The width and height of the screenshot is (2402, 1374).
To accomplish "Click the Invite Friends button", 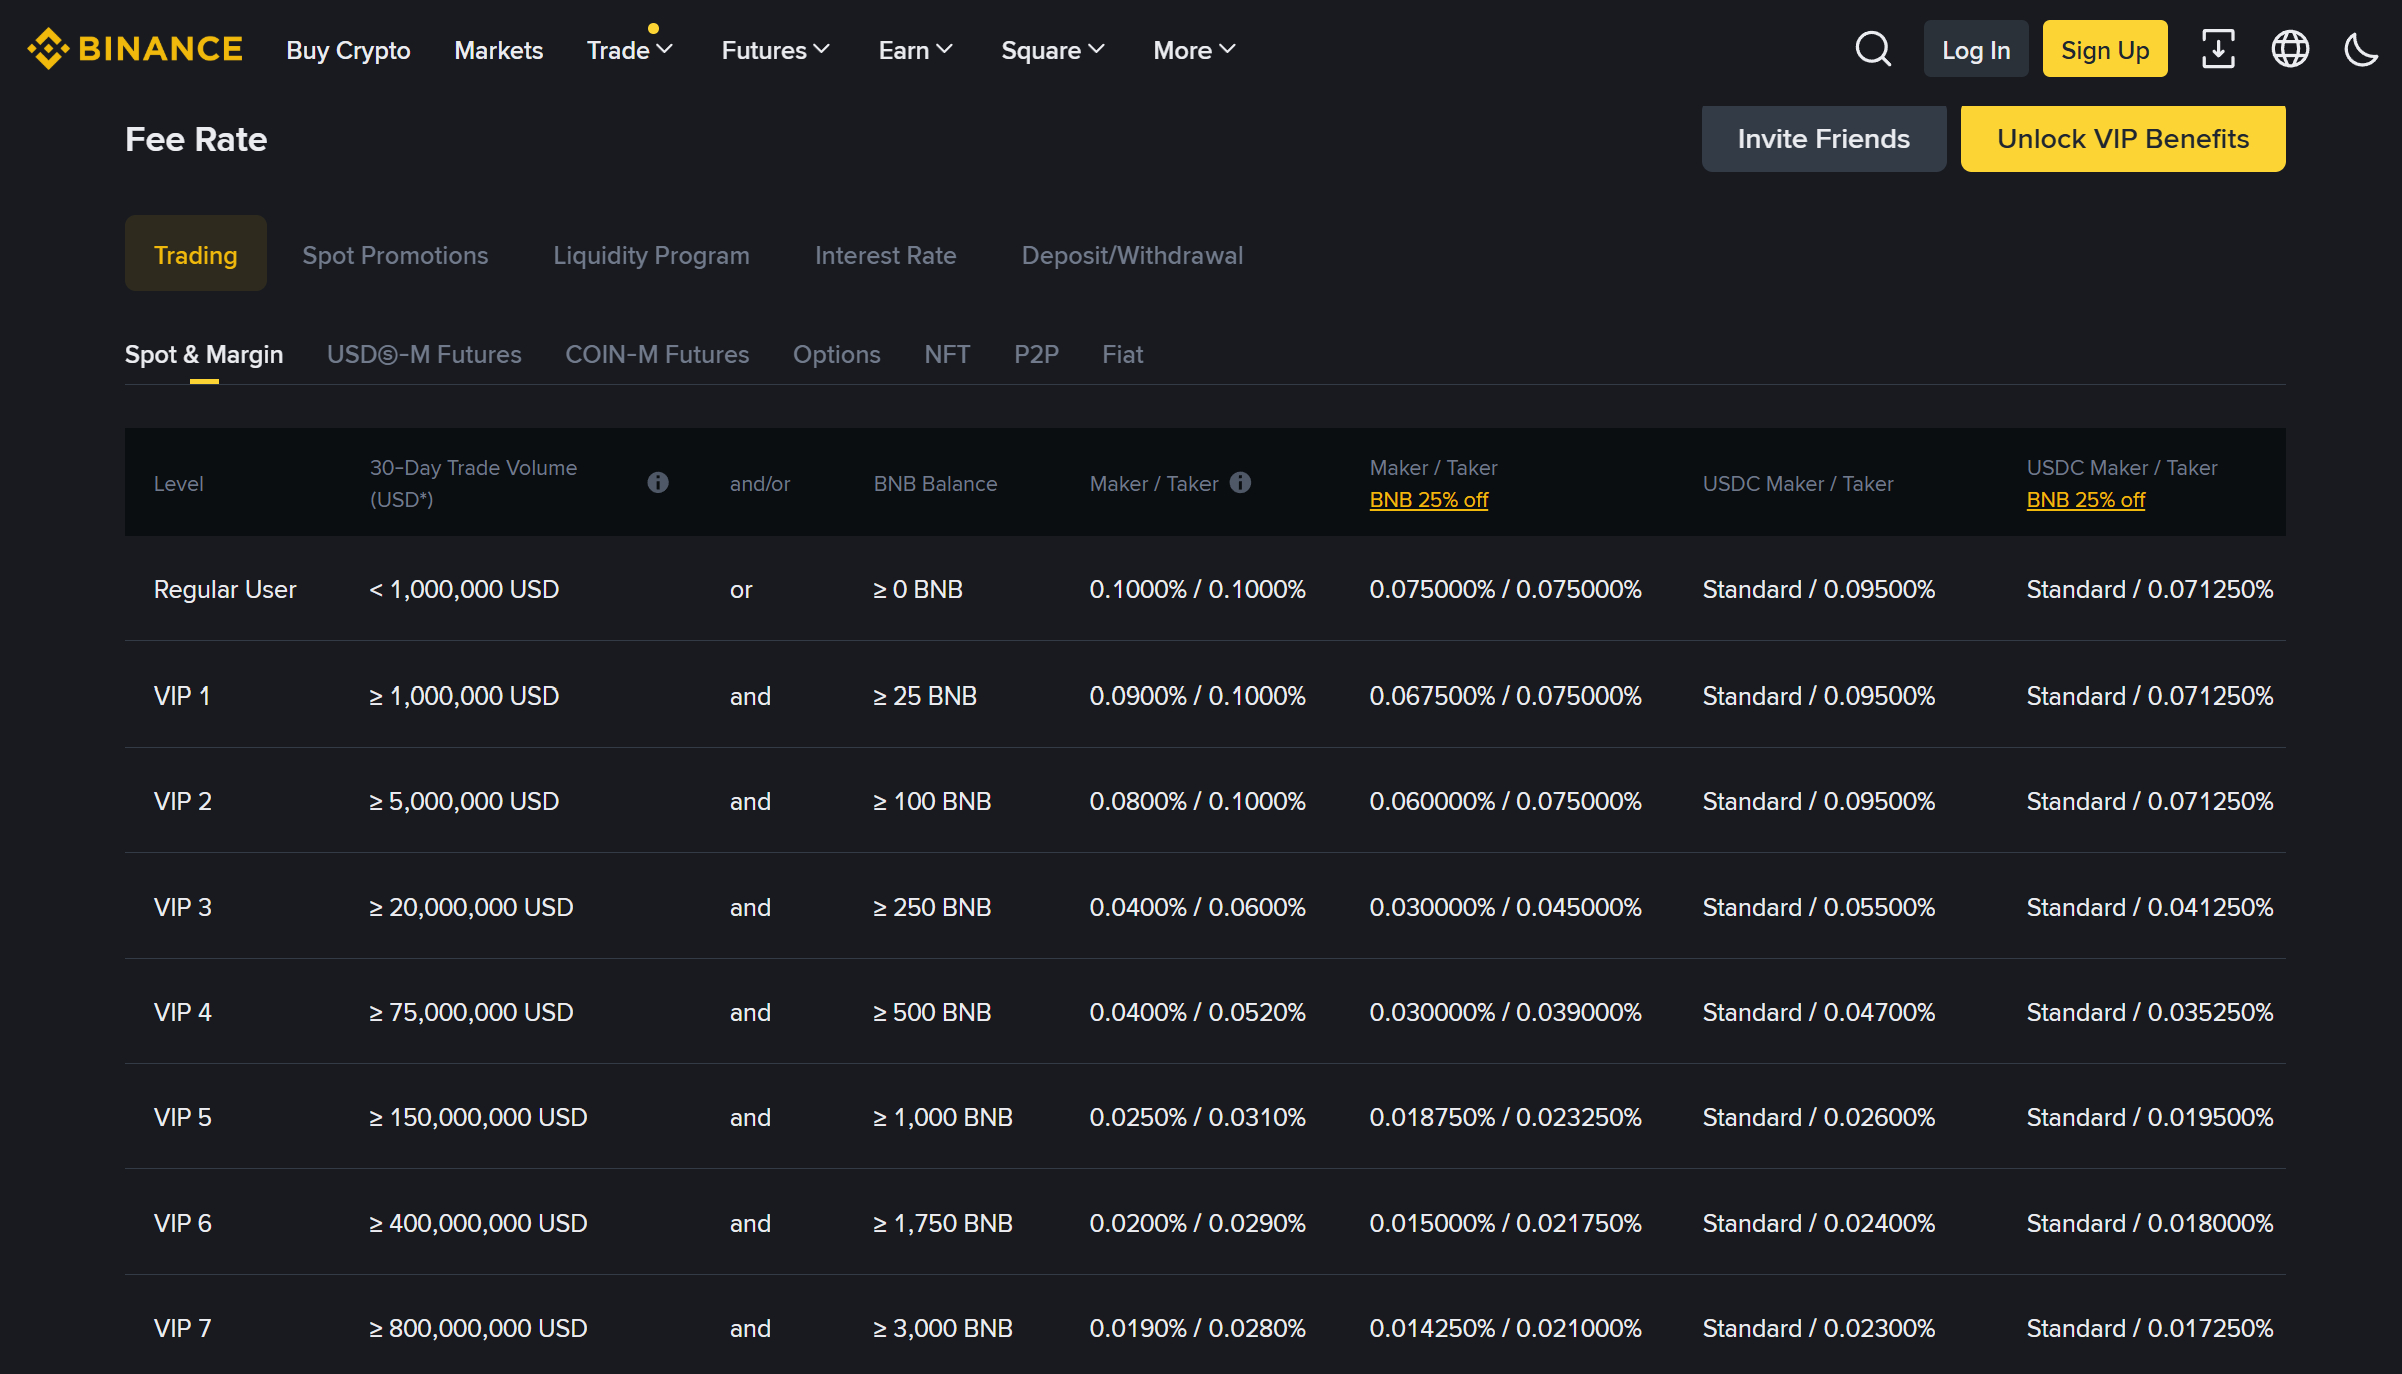I will pos(1823,138).
